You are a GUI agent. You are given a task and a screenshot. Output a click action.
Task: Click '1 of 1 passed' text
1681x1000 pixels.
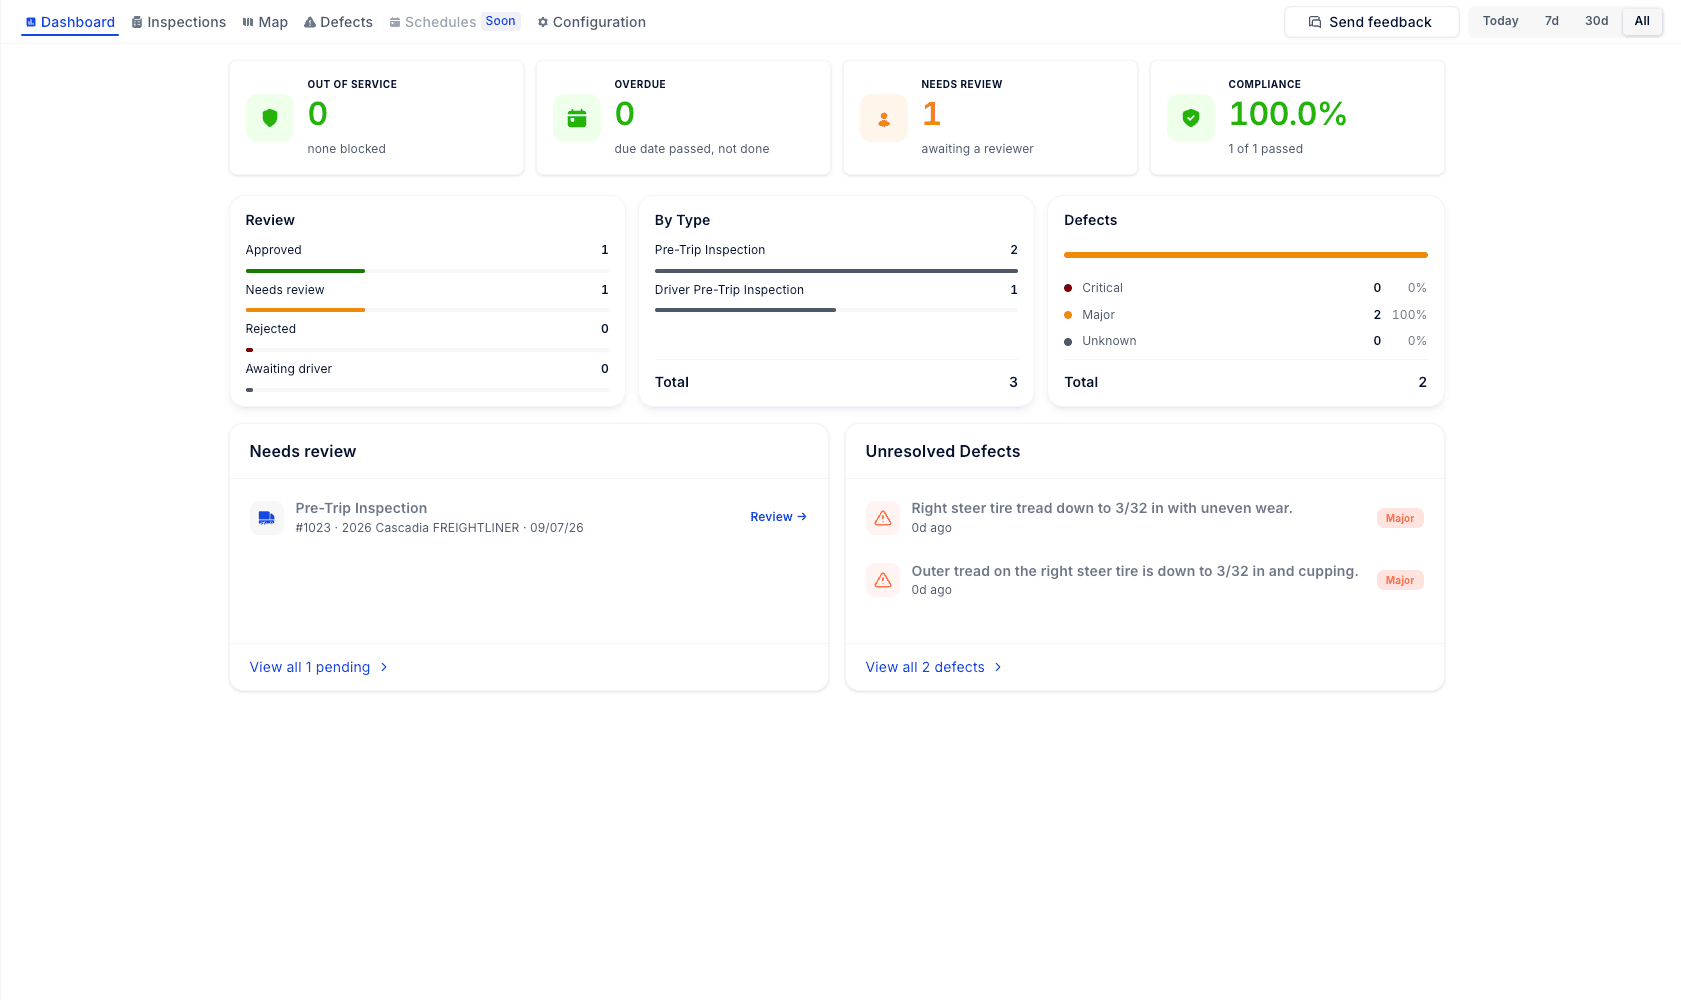click(x=1266, y=149)
